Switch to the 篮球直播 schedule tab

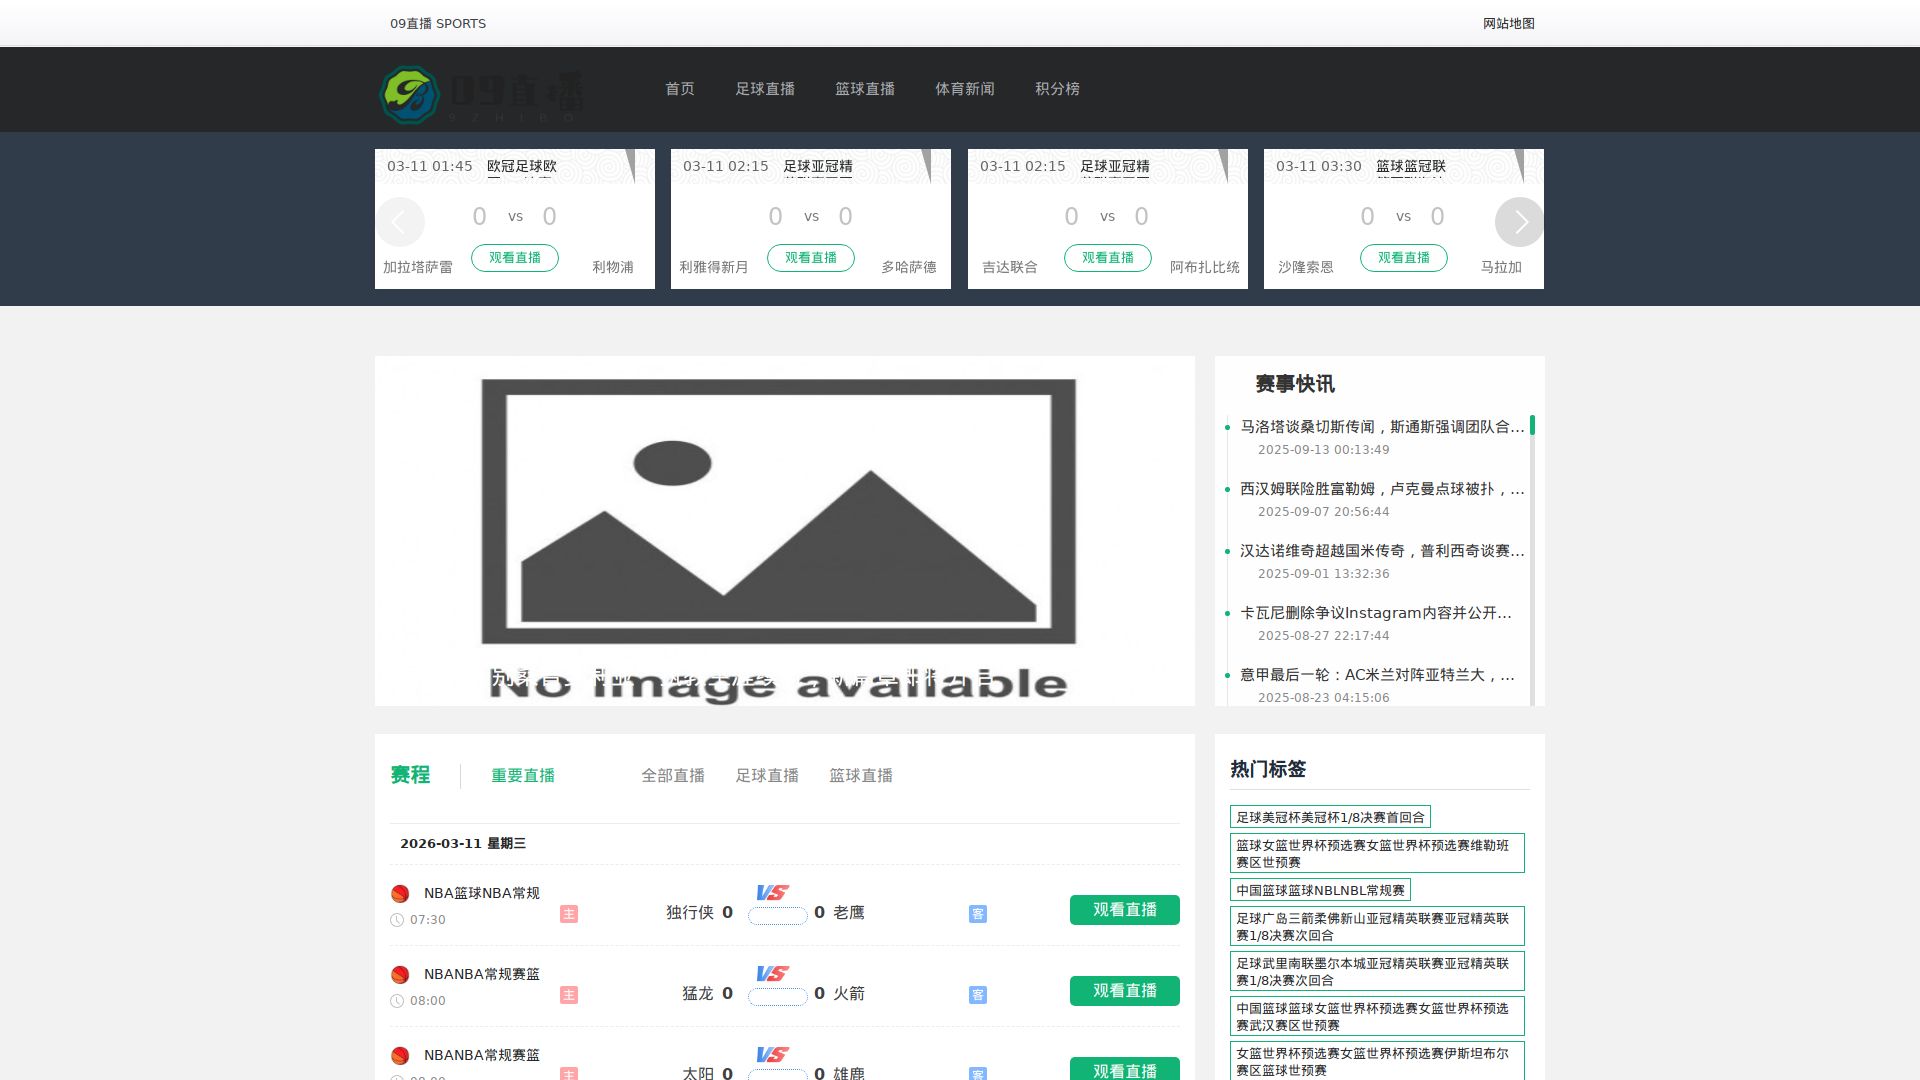pyautogui.click(x=860, y=775)
